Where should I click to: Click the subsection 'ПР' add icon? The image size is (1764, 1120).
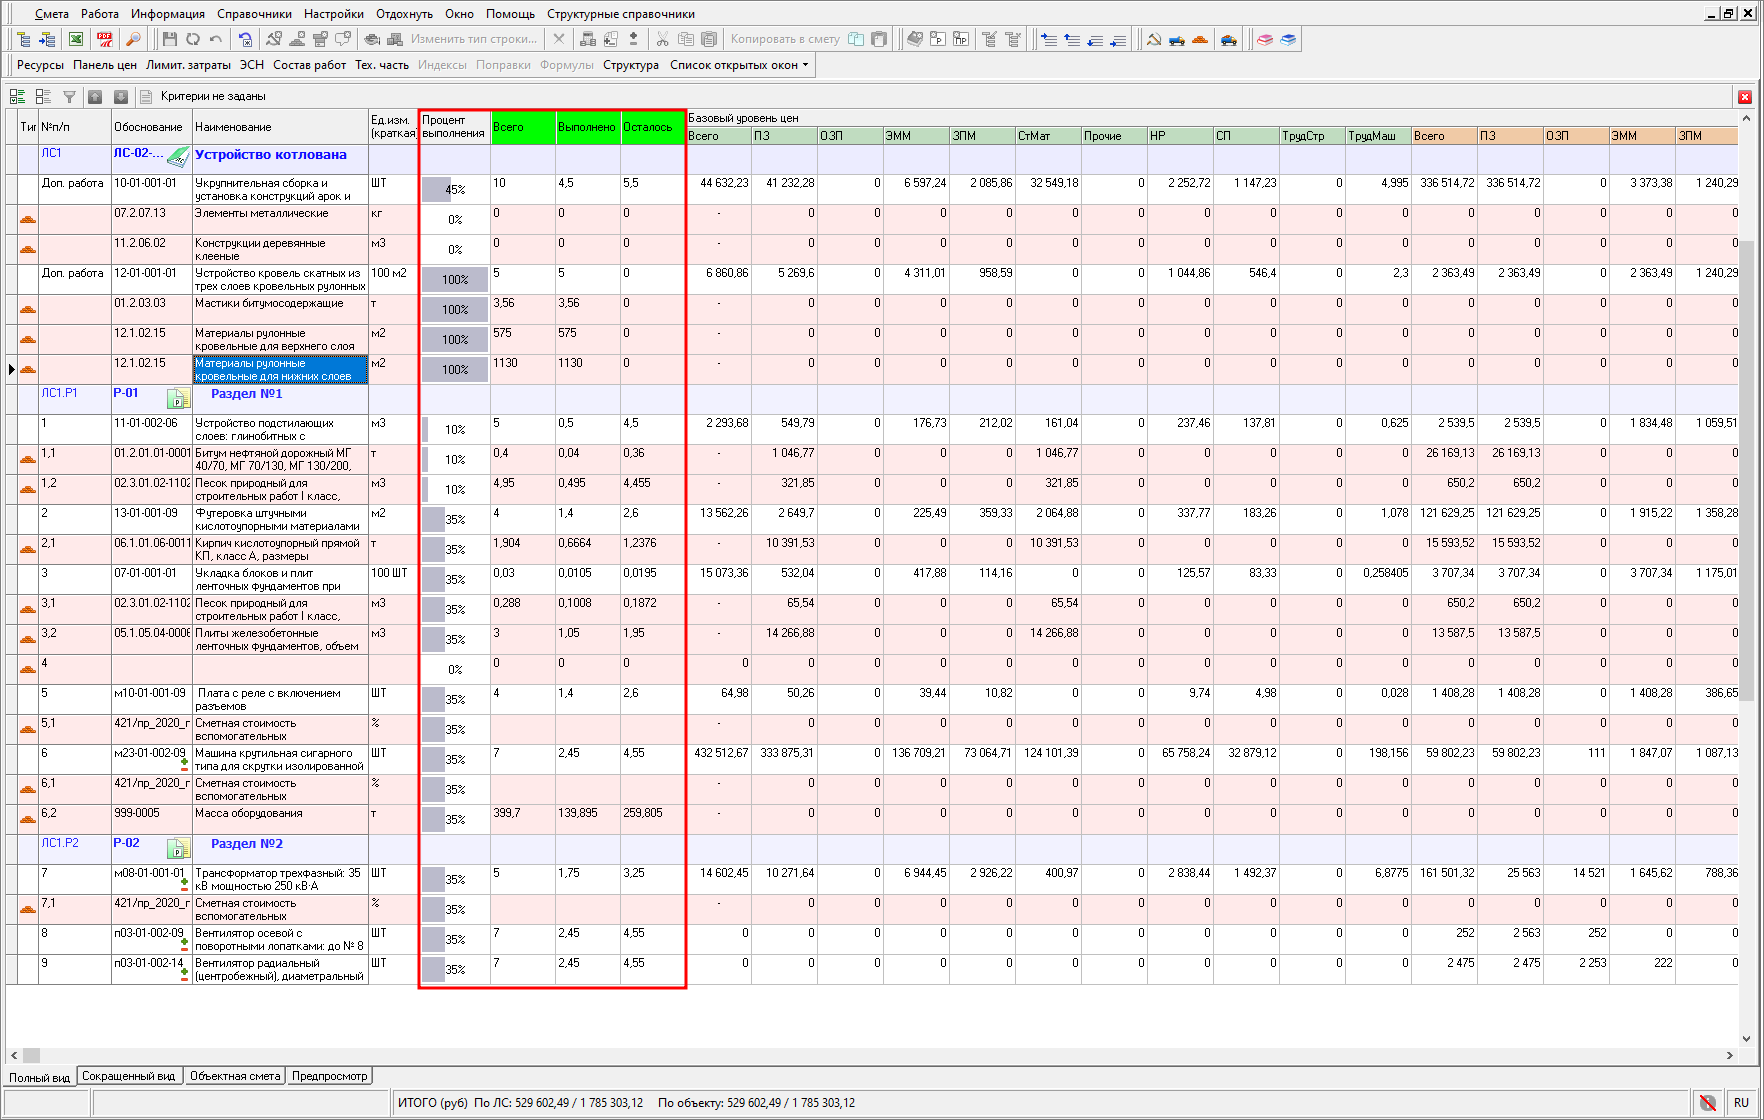coord(961,39)
